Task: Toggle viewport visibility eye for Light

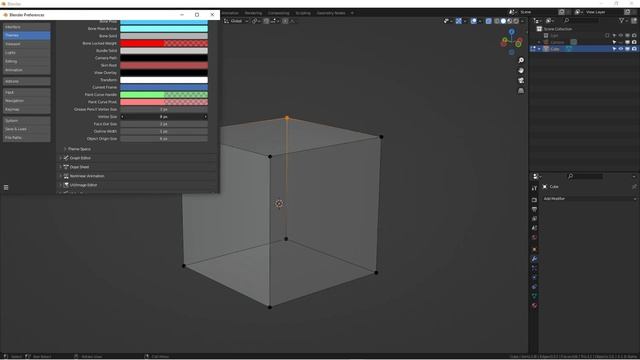Action: [621, 36]
